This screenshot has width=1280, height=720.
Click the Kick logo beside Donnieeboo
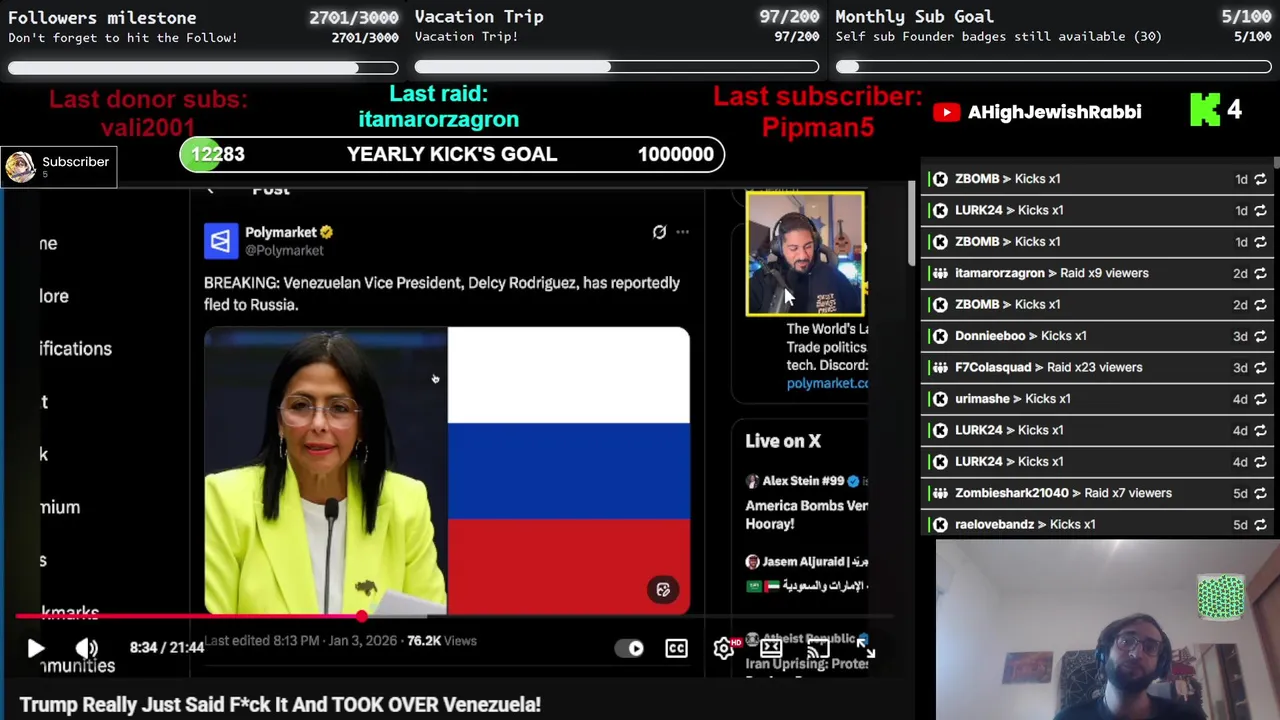940,336
